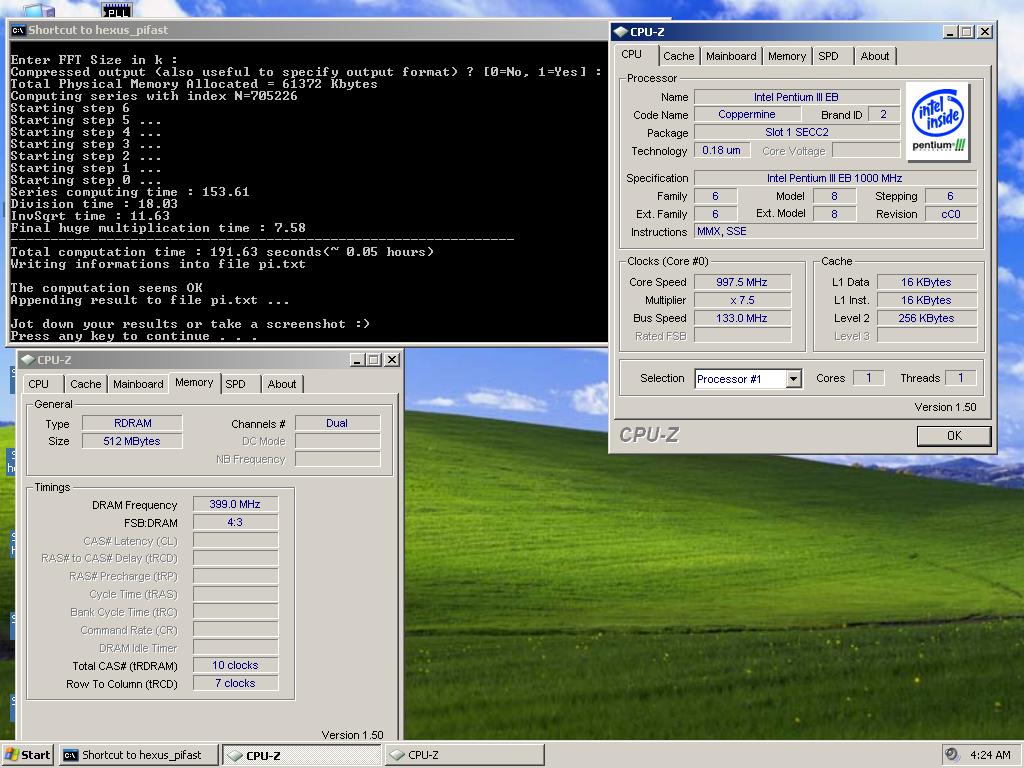The height and width of the screenshot is (768, 1024).
Task: Click the OK button in CPU-Z
Action: click(x=953, y=436)
